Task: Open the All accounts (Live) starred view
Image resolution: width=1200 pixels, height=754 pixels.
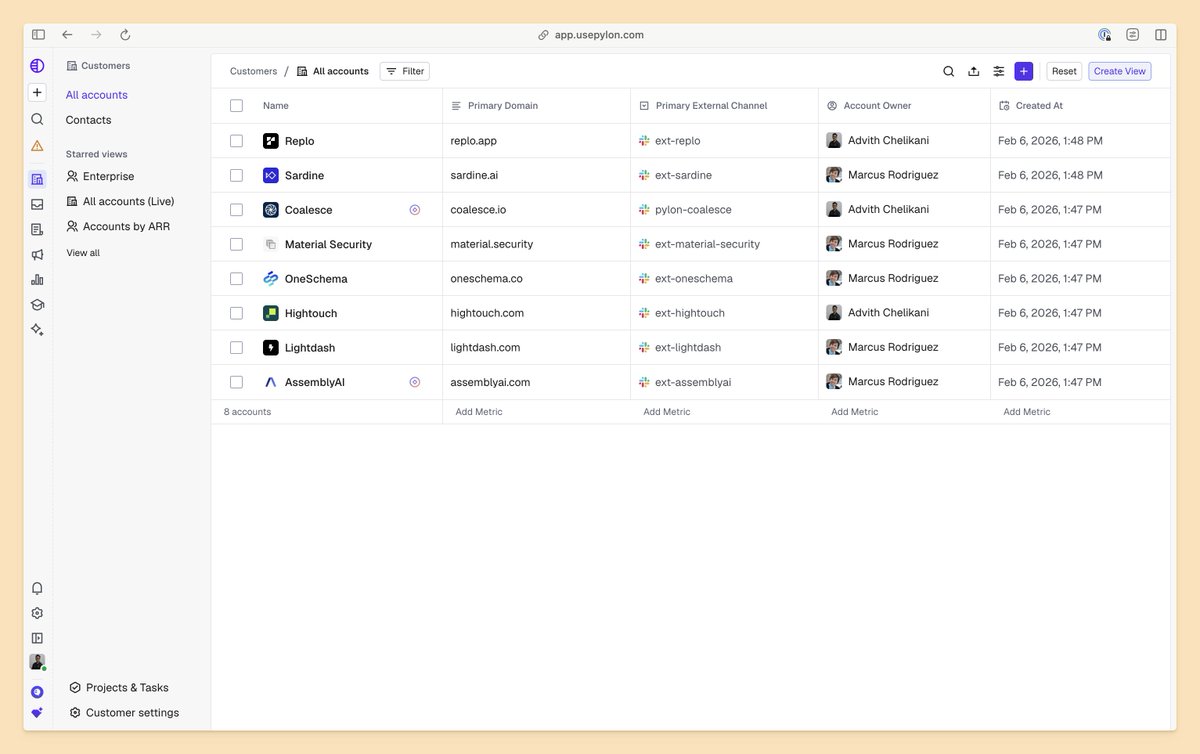Action: pos(120,201)
